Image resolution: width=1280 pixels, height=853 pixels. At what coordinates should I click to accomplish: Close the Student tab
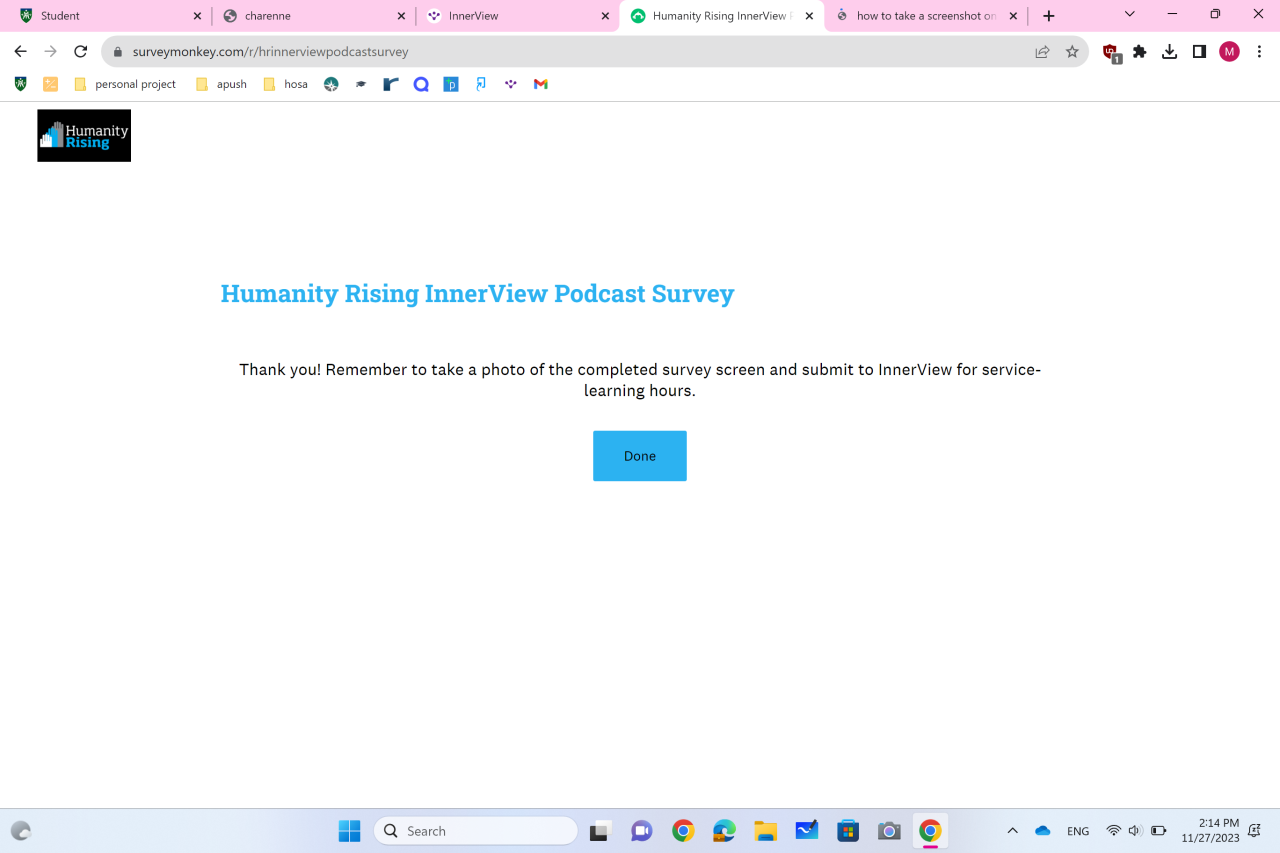[197, 16]
